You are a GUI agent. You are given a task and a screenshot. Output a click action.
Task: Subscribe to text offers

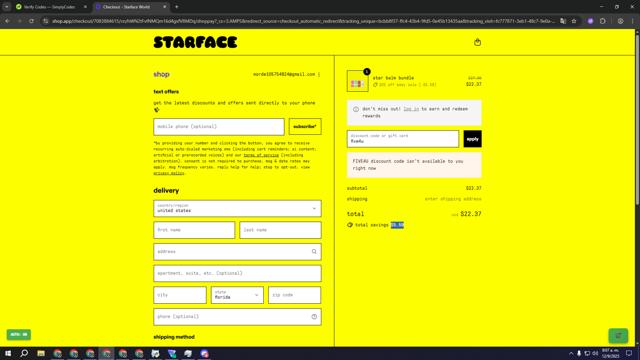point(305,127)
